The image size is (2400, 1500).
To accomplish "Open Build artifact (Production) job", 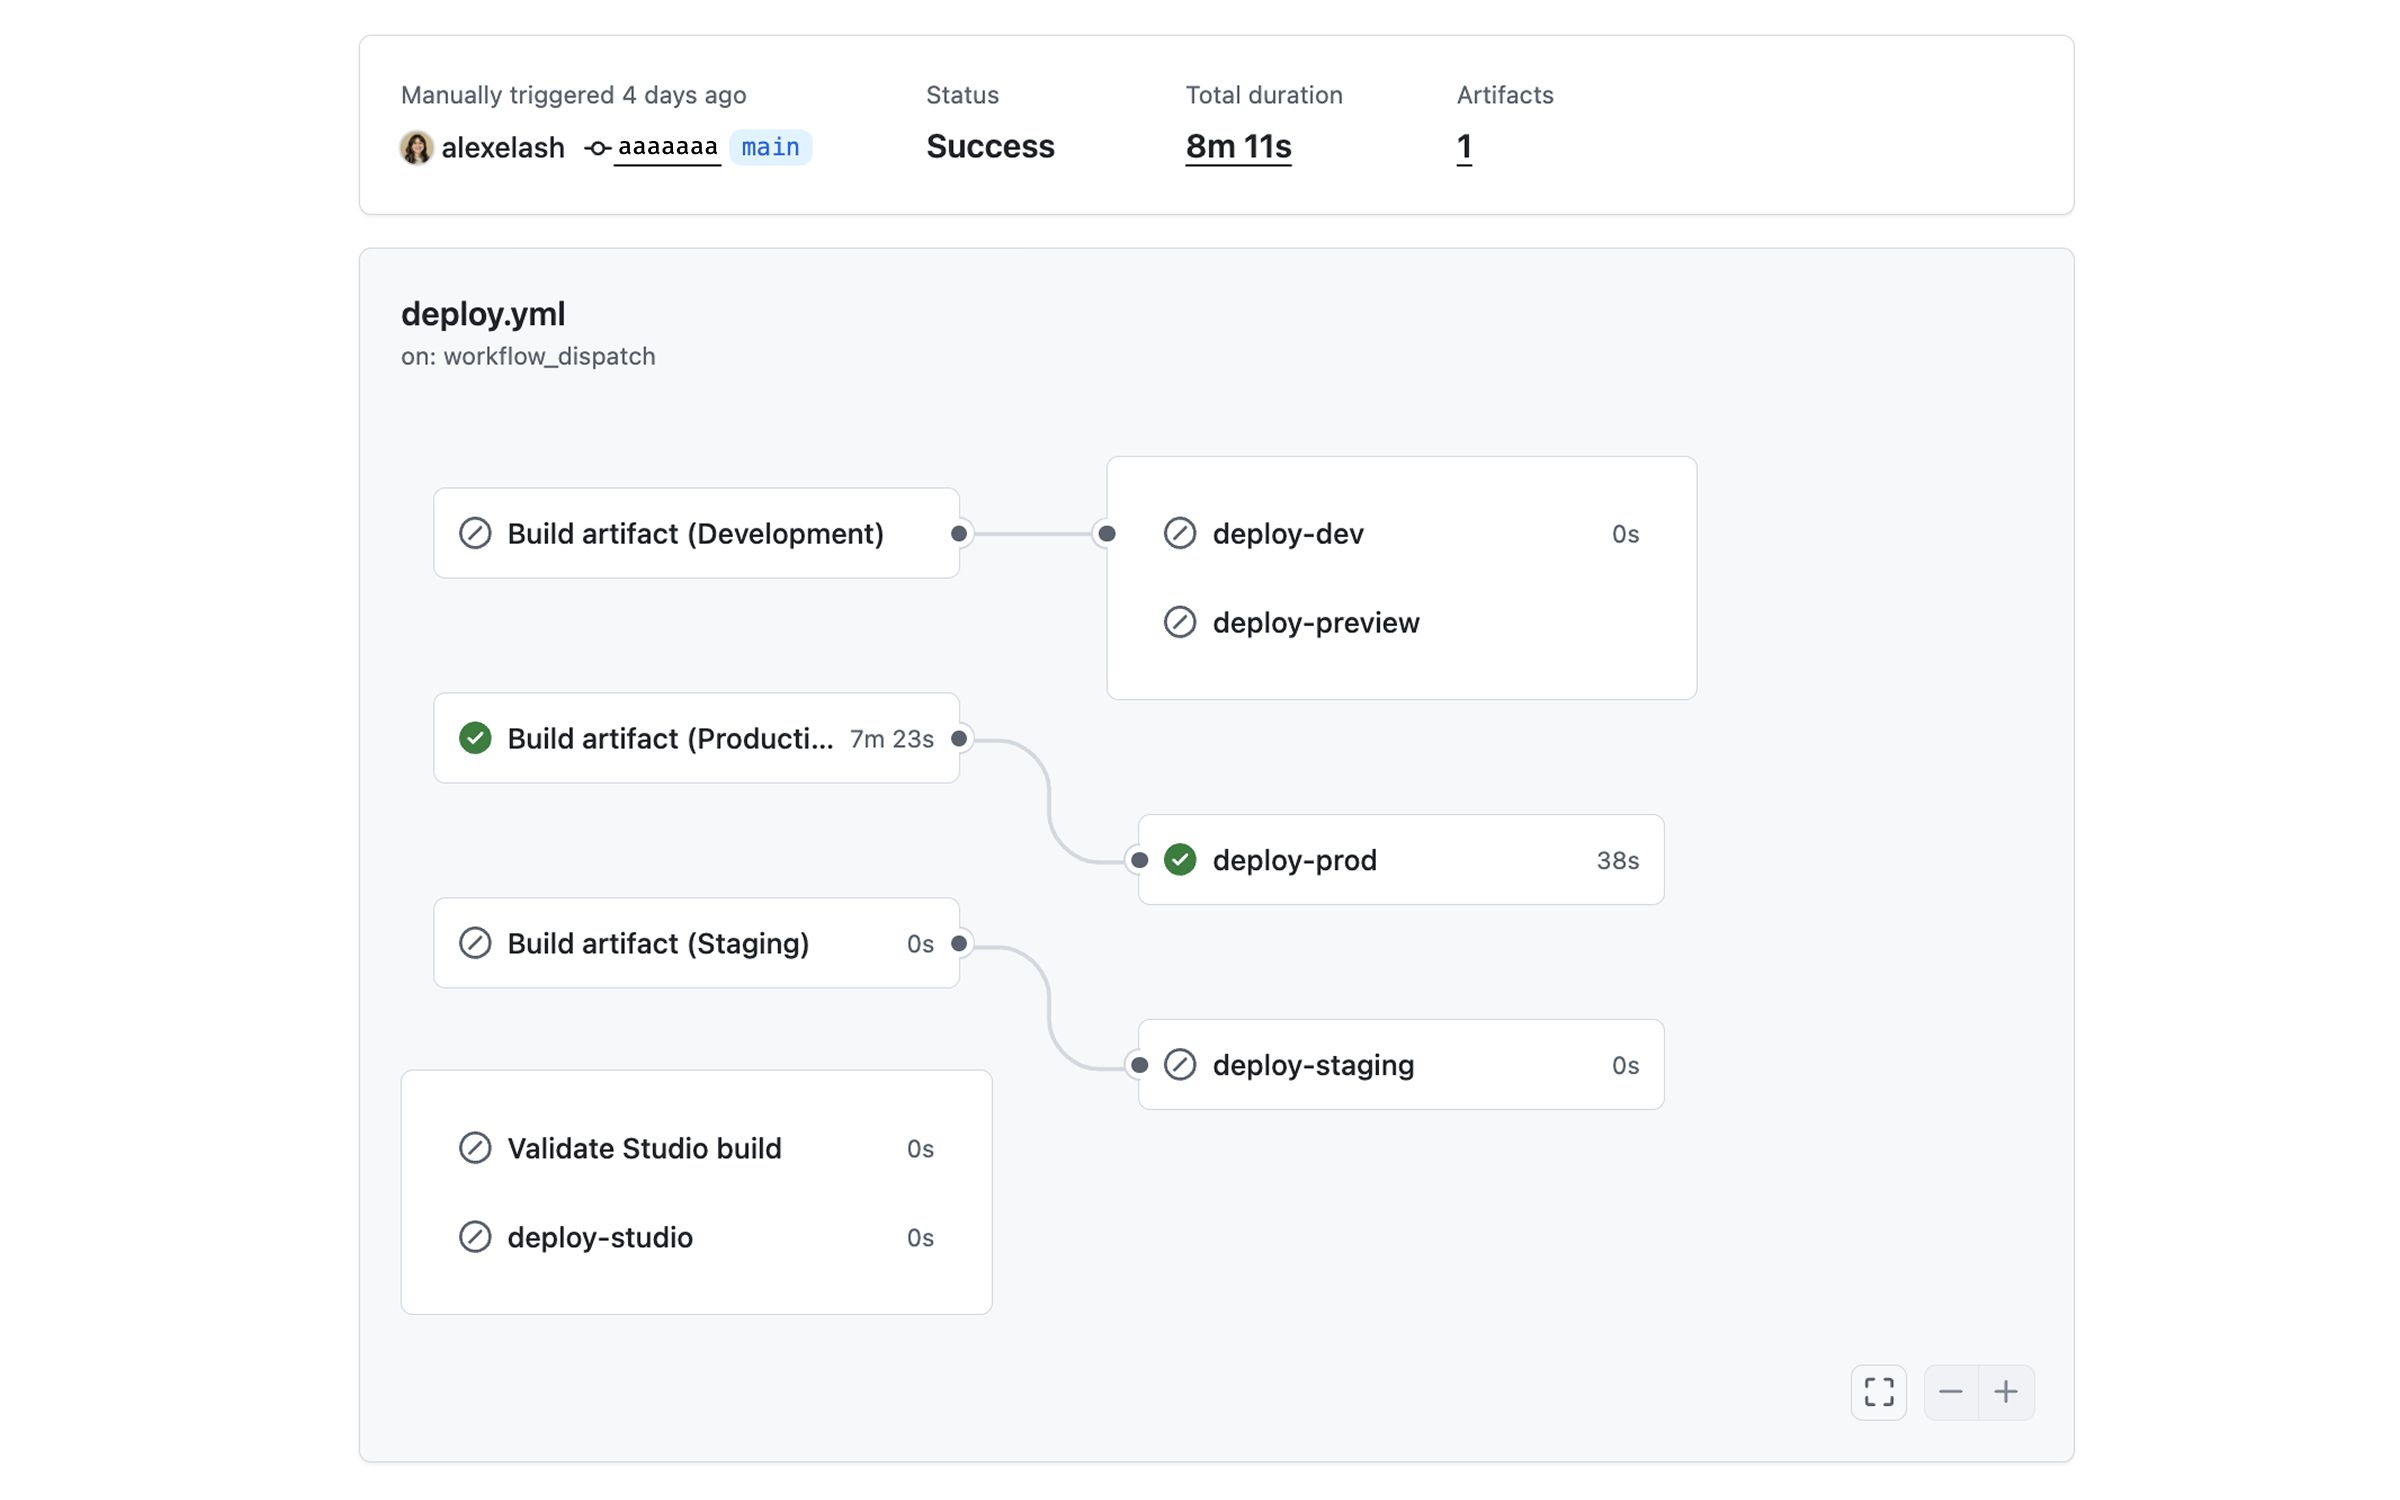I will 696,738.
